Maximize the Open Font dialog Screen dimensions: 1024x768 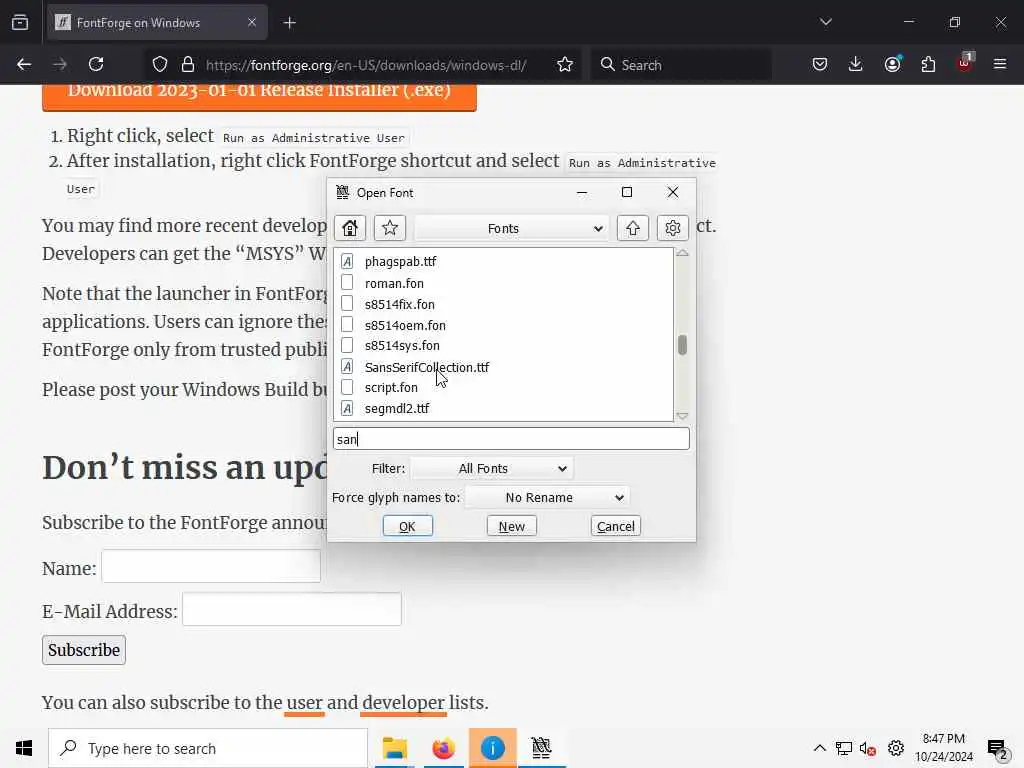[x=627, y=192]
